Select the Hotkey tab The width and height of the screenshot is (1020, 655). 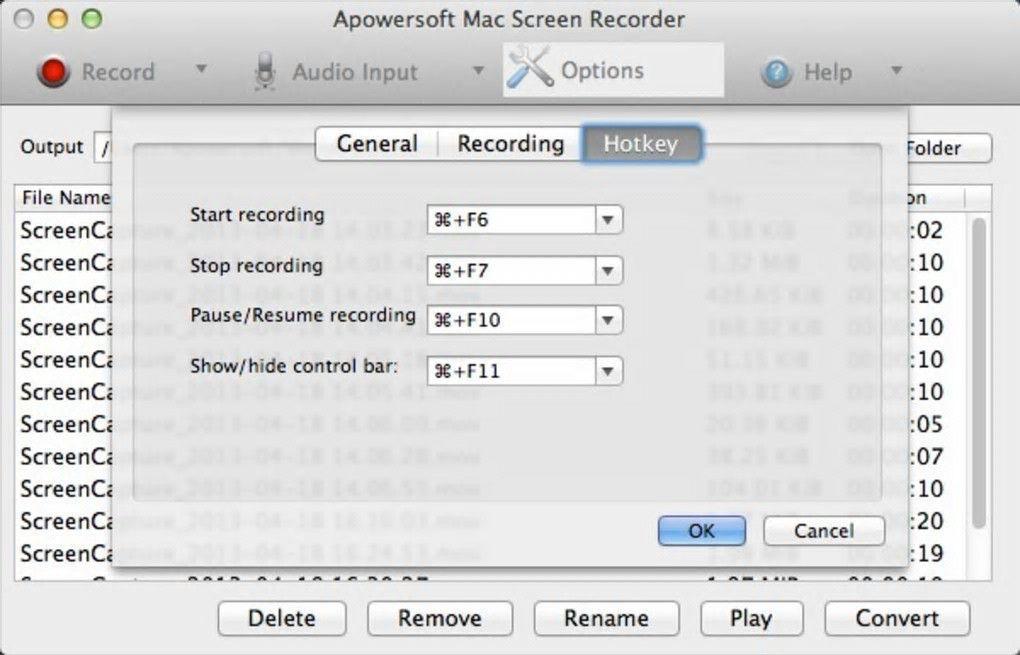(x=641, y=144)
